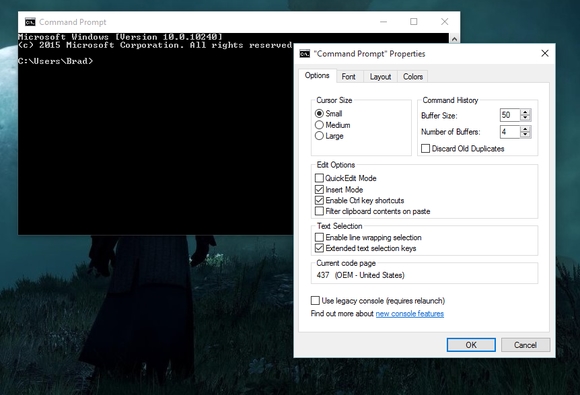Enable Filter clipboard contents on paste
The image size is (580, 395).
(x=319, y=211)
